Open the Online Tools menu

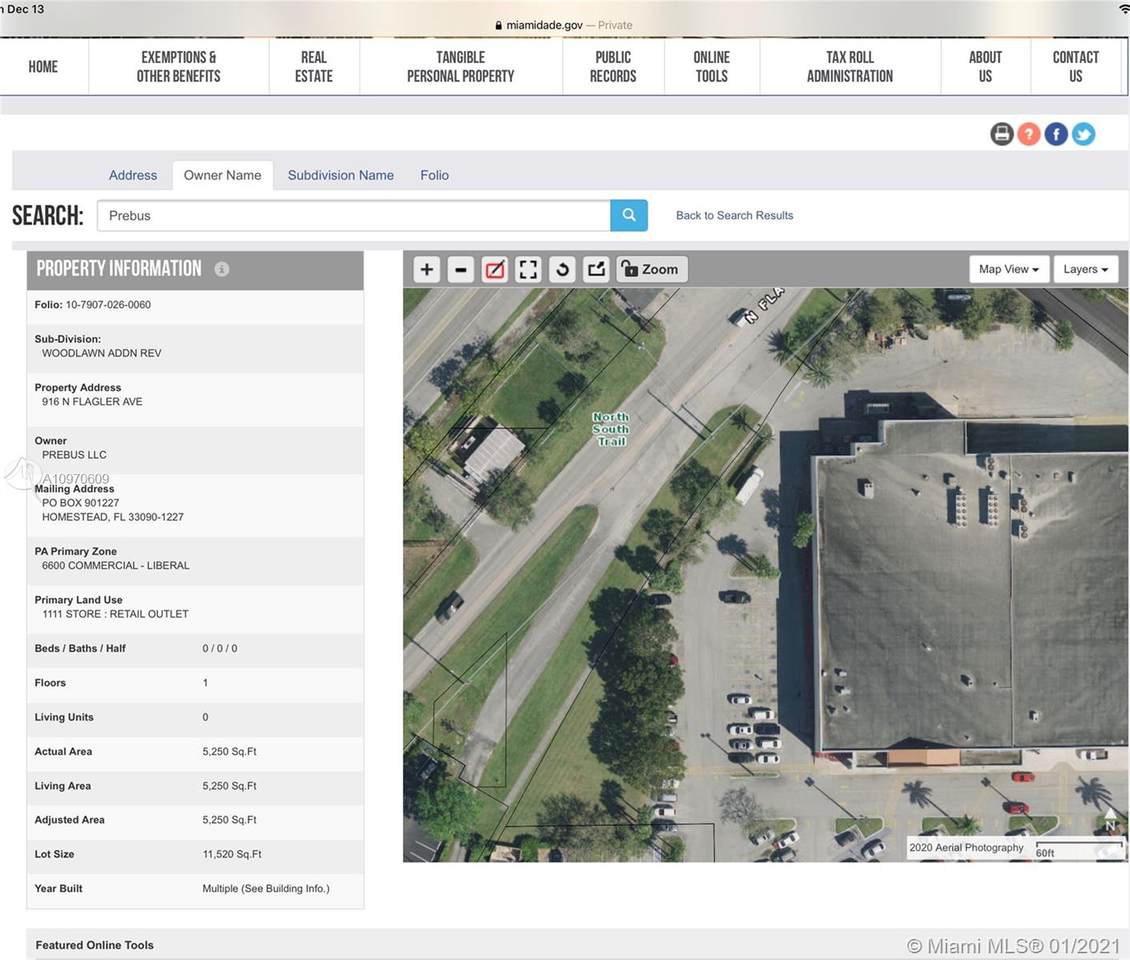(x=711, y=67)
